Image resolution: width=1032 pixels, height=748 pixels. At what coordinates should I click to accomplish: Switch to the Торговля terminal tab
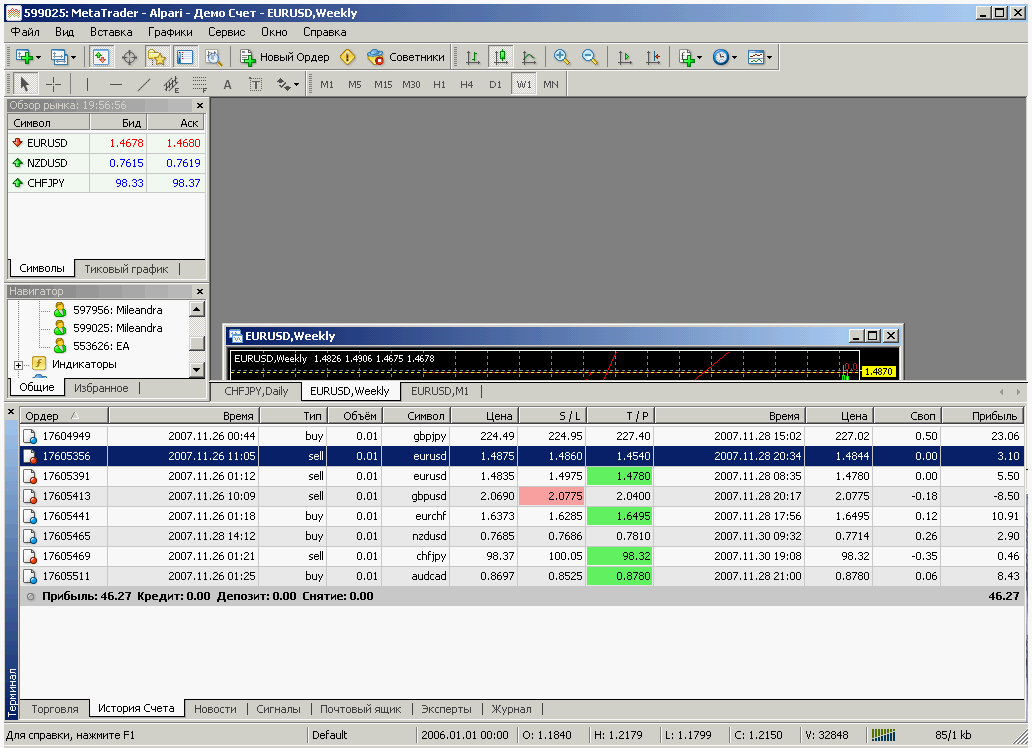[55, 709]
